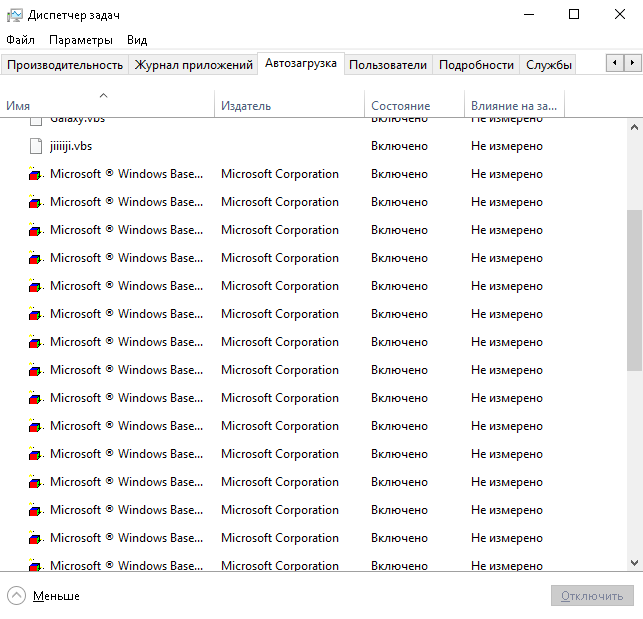Click the circular chevron icon beside Меньше
The height and width of the screenshot is (619, 643).
point(16,596)
